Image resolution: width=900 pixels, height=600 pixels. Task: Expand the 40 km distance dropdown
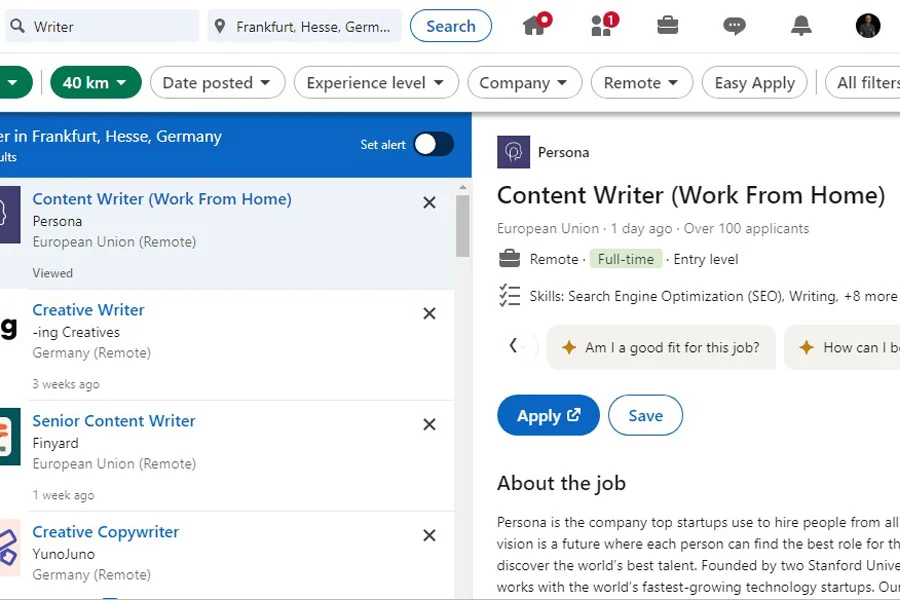[96, 83]
